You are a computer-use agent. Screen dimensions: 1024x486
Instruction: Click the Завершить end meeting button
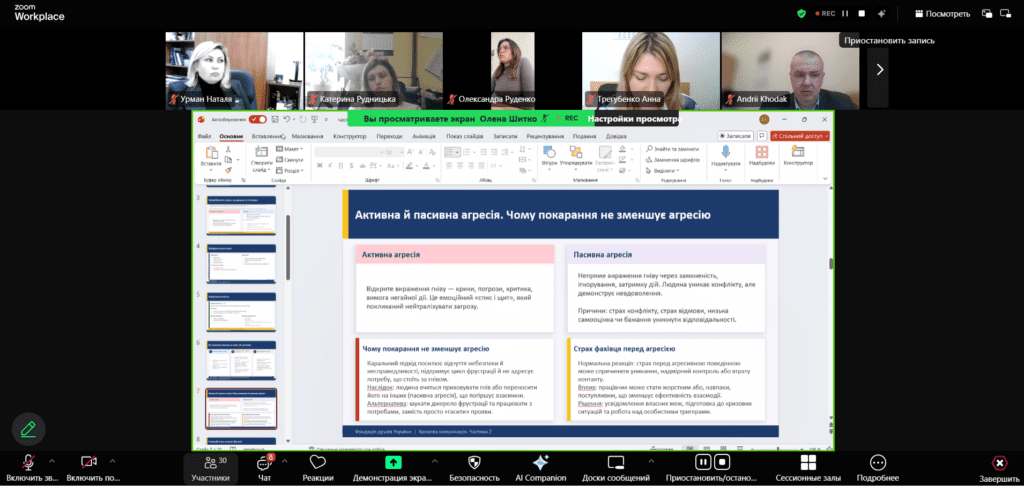click(999, 468)
